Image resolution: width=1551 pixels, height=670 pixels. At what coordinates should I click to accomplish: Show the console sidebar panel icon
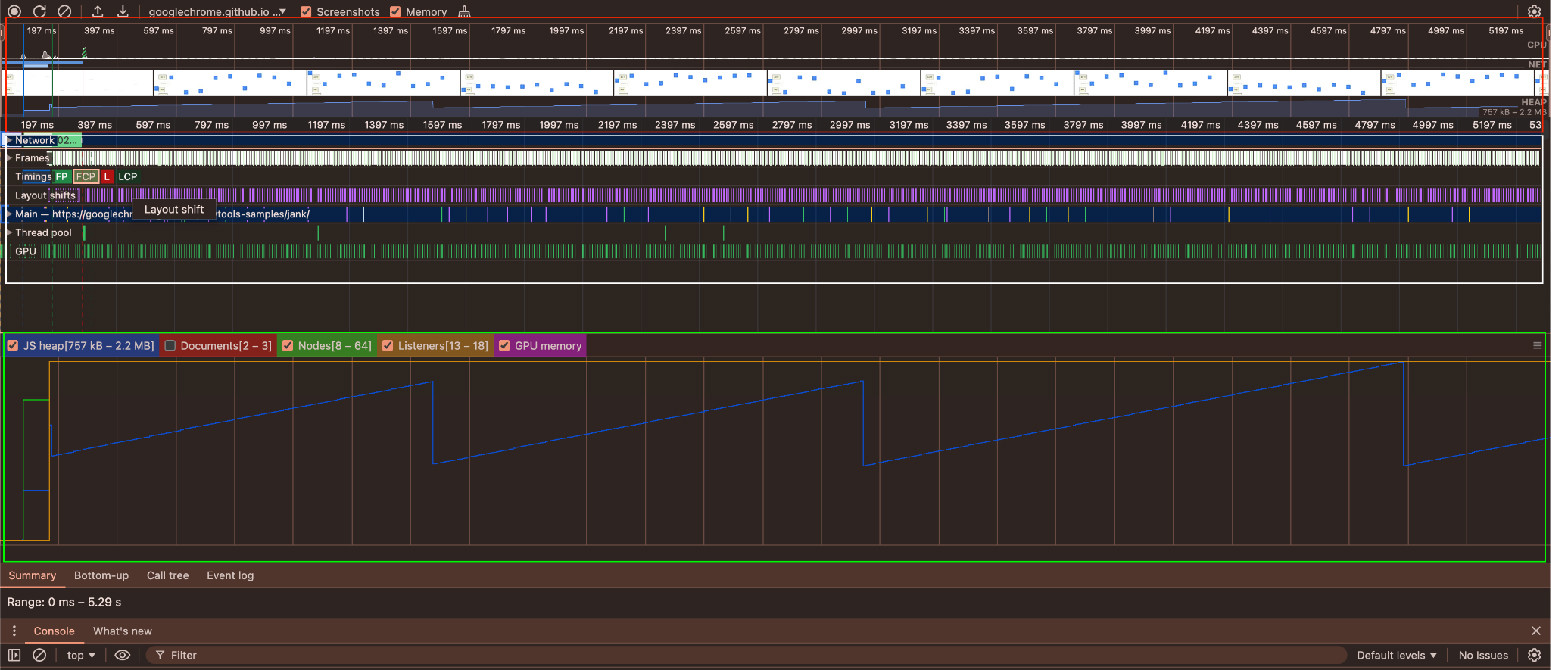(x=14, y=655)
